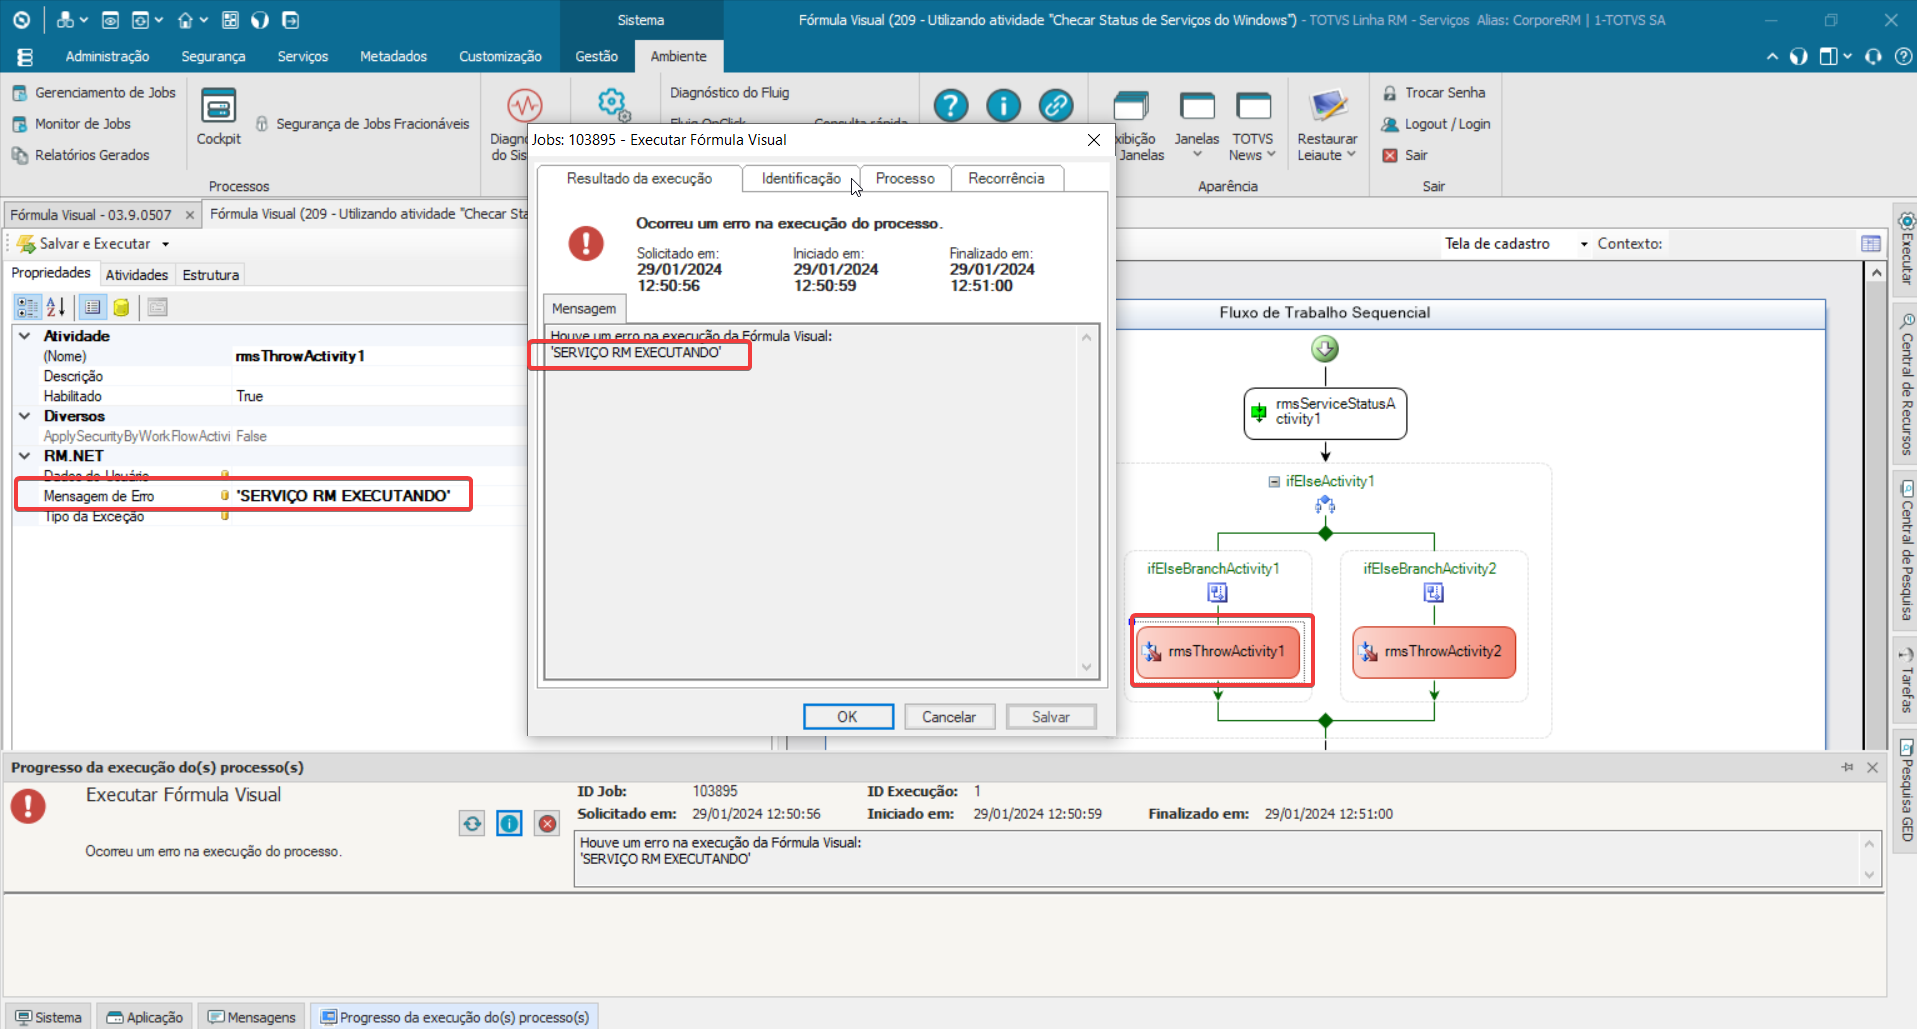This screenshot has height=1029, width=1917.
Task: Switch to the Processo tab in Jobs dialog
Action: [905, 178]
